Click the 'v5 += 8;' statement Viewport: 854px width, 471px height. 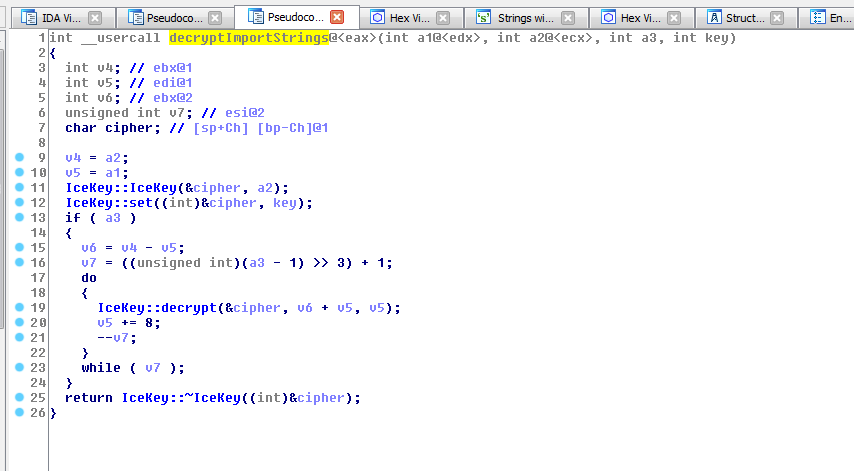[129, 323]
